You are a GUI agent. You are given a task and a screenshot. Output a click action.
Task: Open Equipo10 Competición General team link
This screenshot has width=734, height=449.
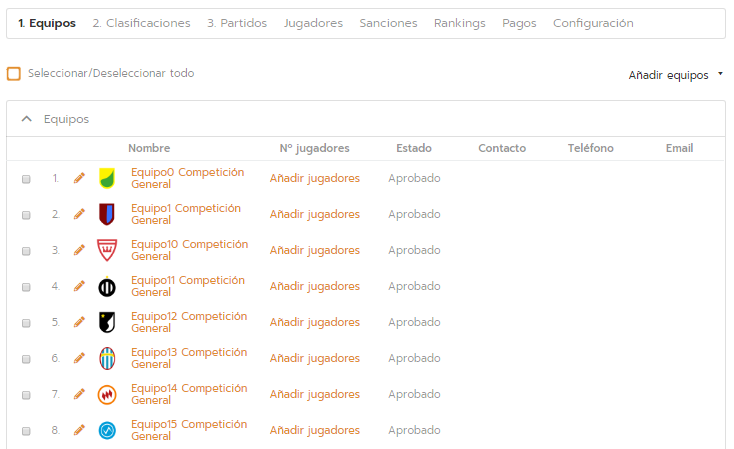tap(189, 250)
